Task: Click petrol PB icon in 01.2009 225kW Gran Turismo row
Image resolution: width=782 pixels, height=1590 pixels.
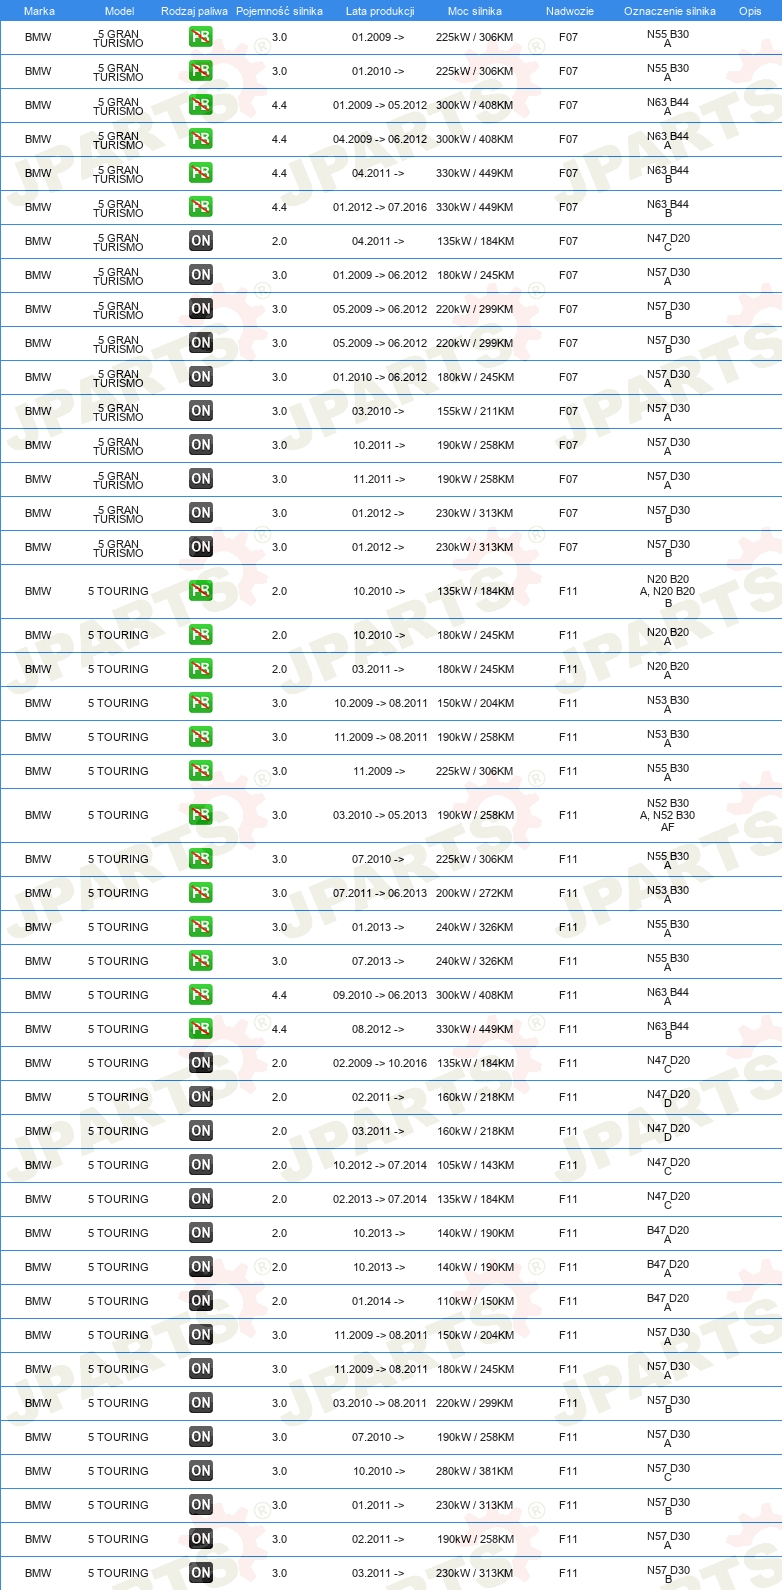Action: tap(201, 37)
